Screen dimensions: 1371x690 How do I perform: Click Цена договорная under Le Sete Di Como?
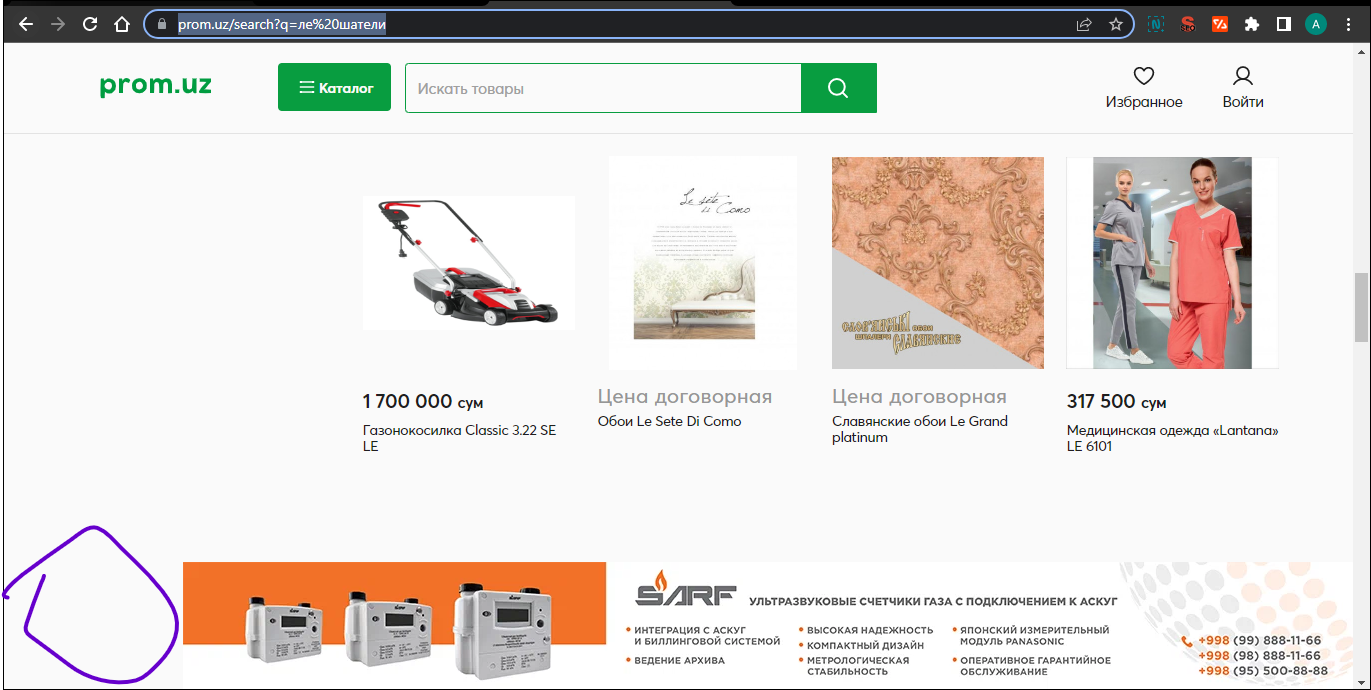click(x=685, y=397)
